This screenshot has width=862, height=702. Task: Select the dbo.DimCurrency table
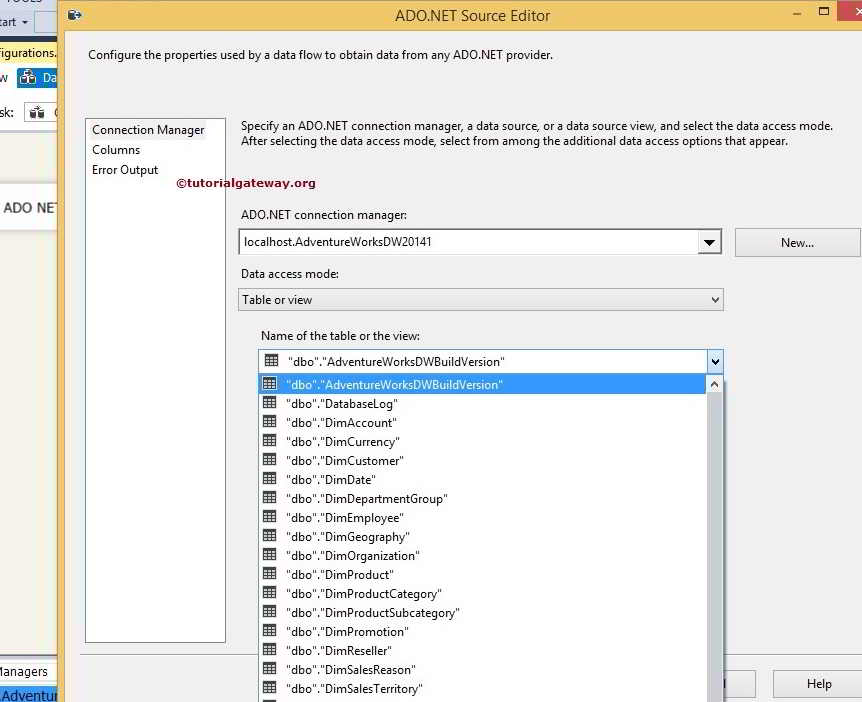tap(482, 441)
